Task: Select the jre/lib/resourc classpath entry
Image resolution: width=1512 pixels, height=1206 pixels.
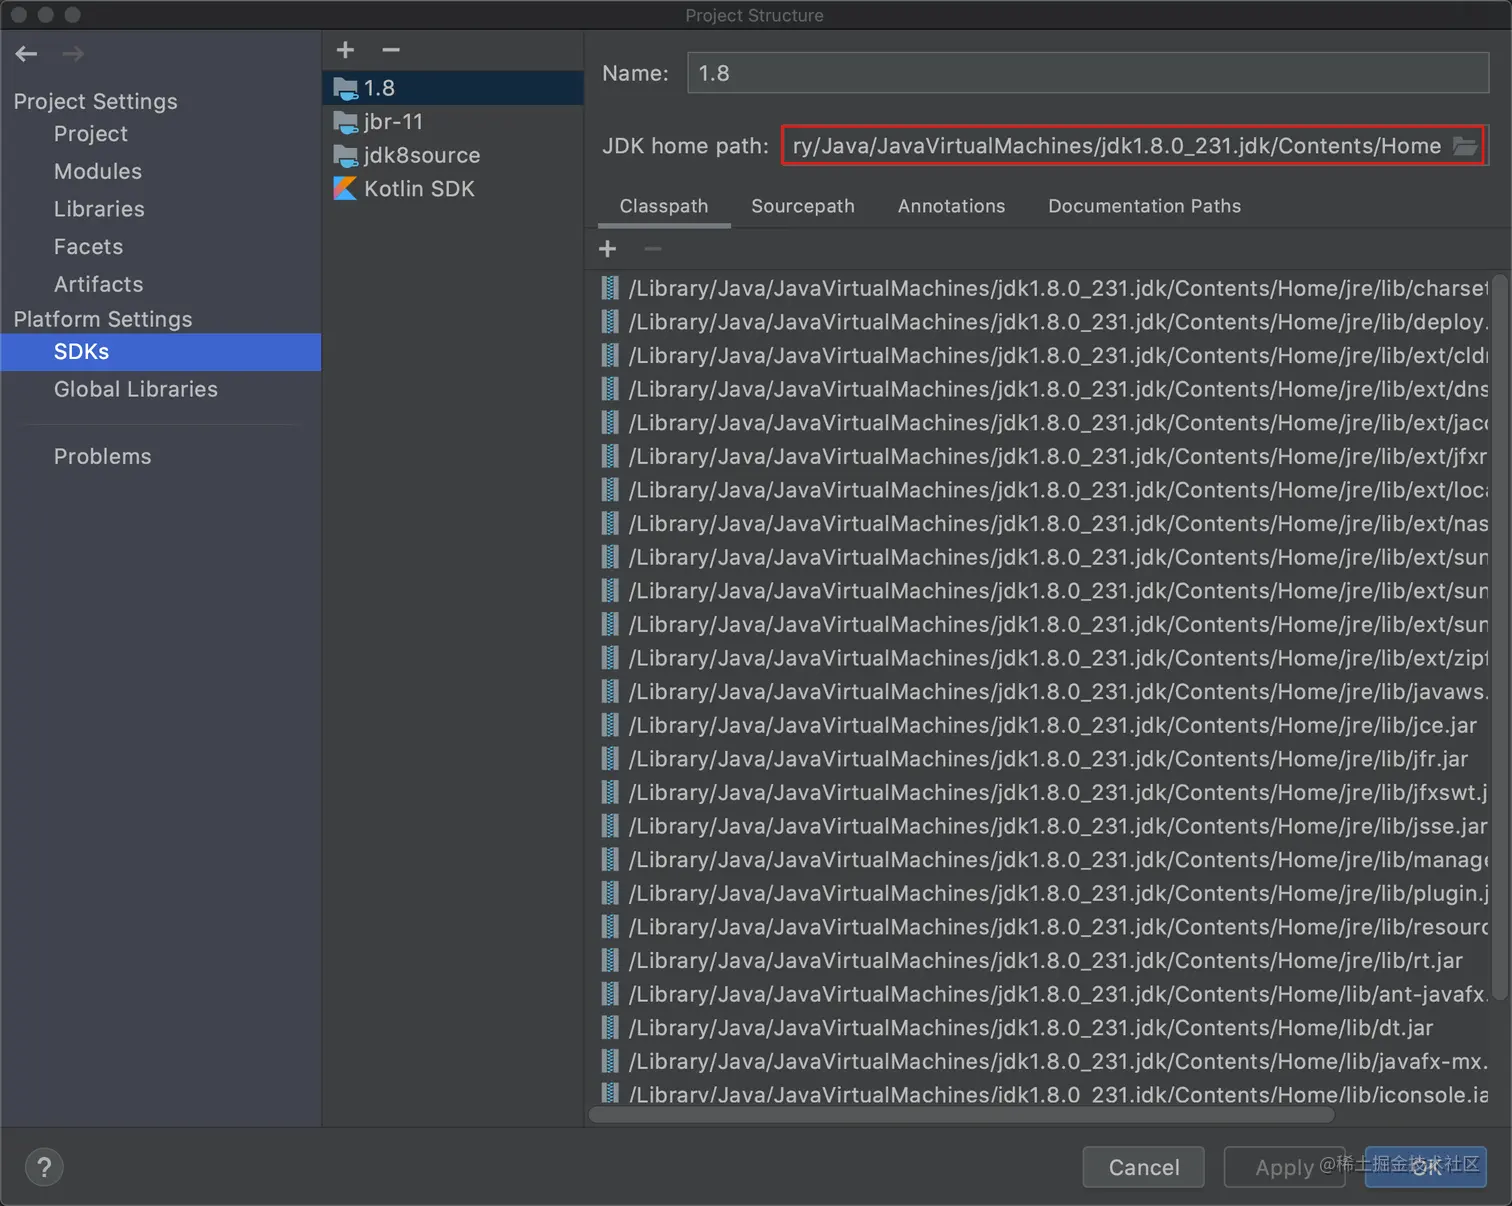Action: [x=1040, y=927]
